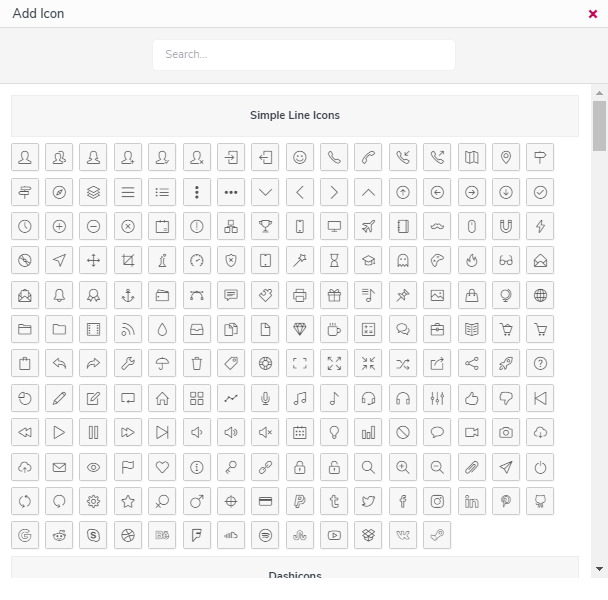Select the anchor icon

point(128,295)
